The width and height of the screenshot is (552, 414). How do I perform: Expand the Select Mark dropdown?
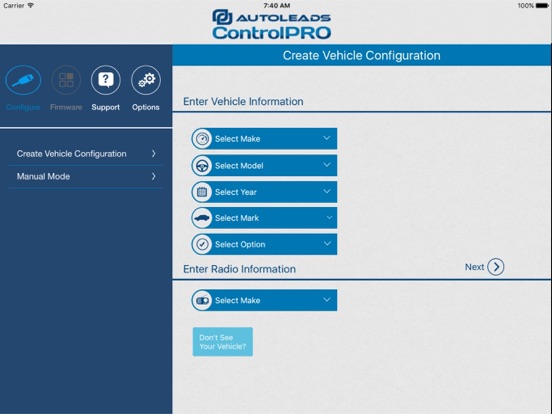(x=264, y=218)
